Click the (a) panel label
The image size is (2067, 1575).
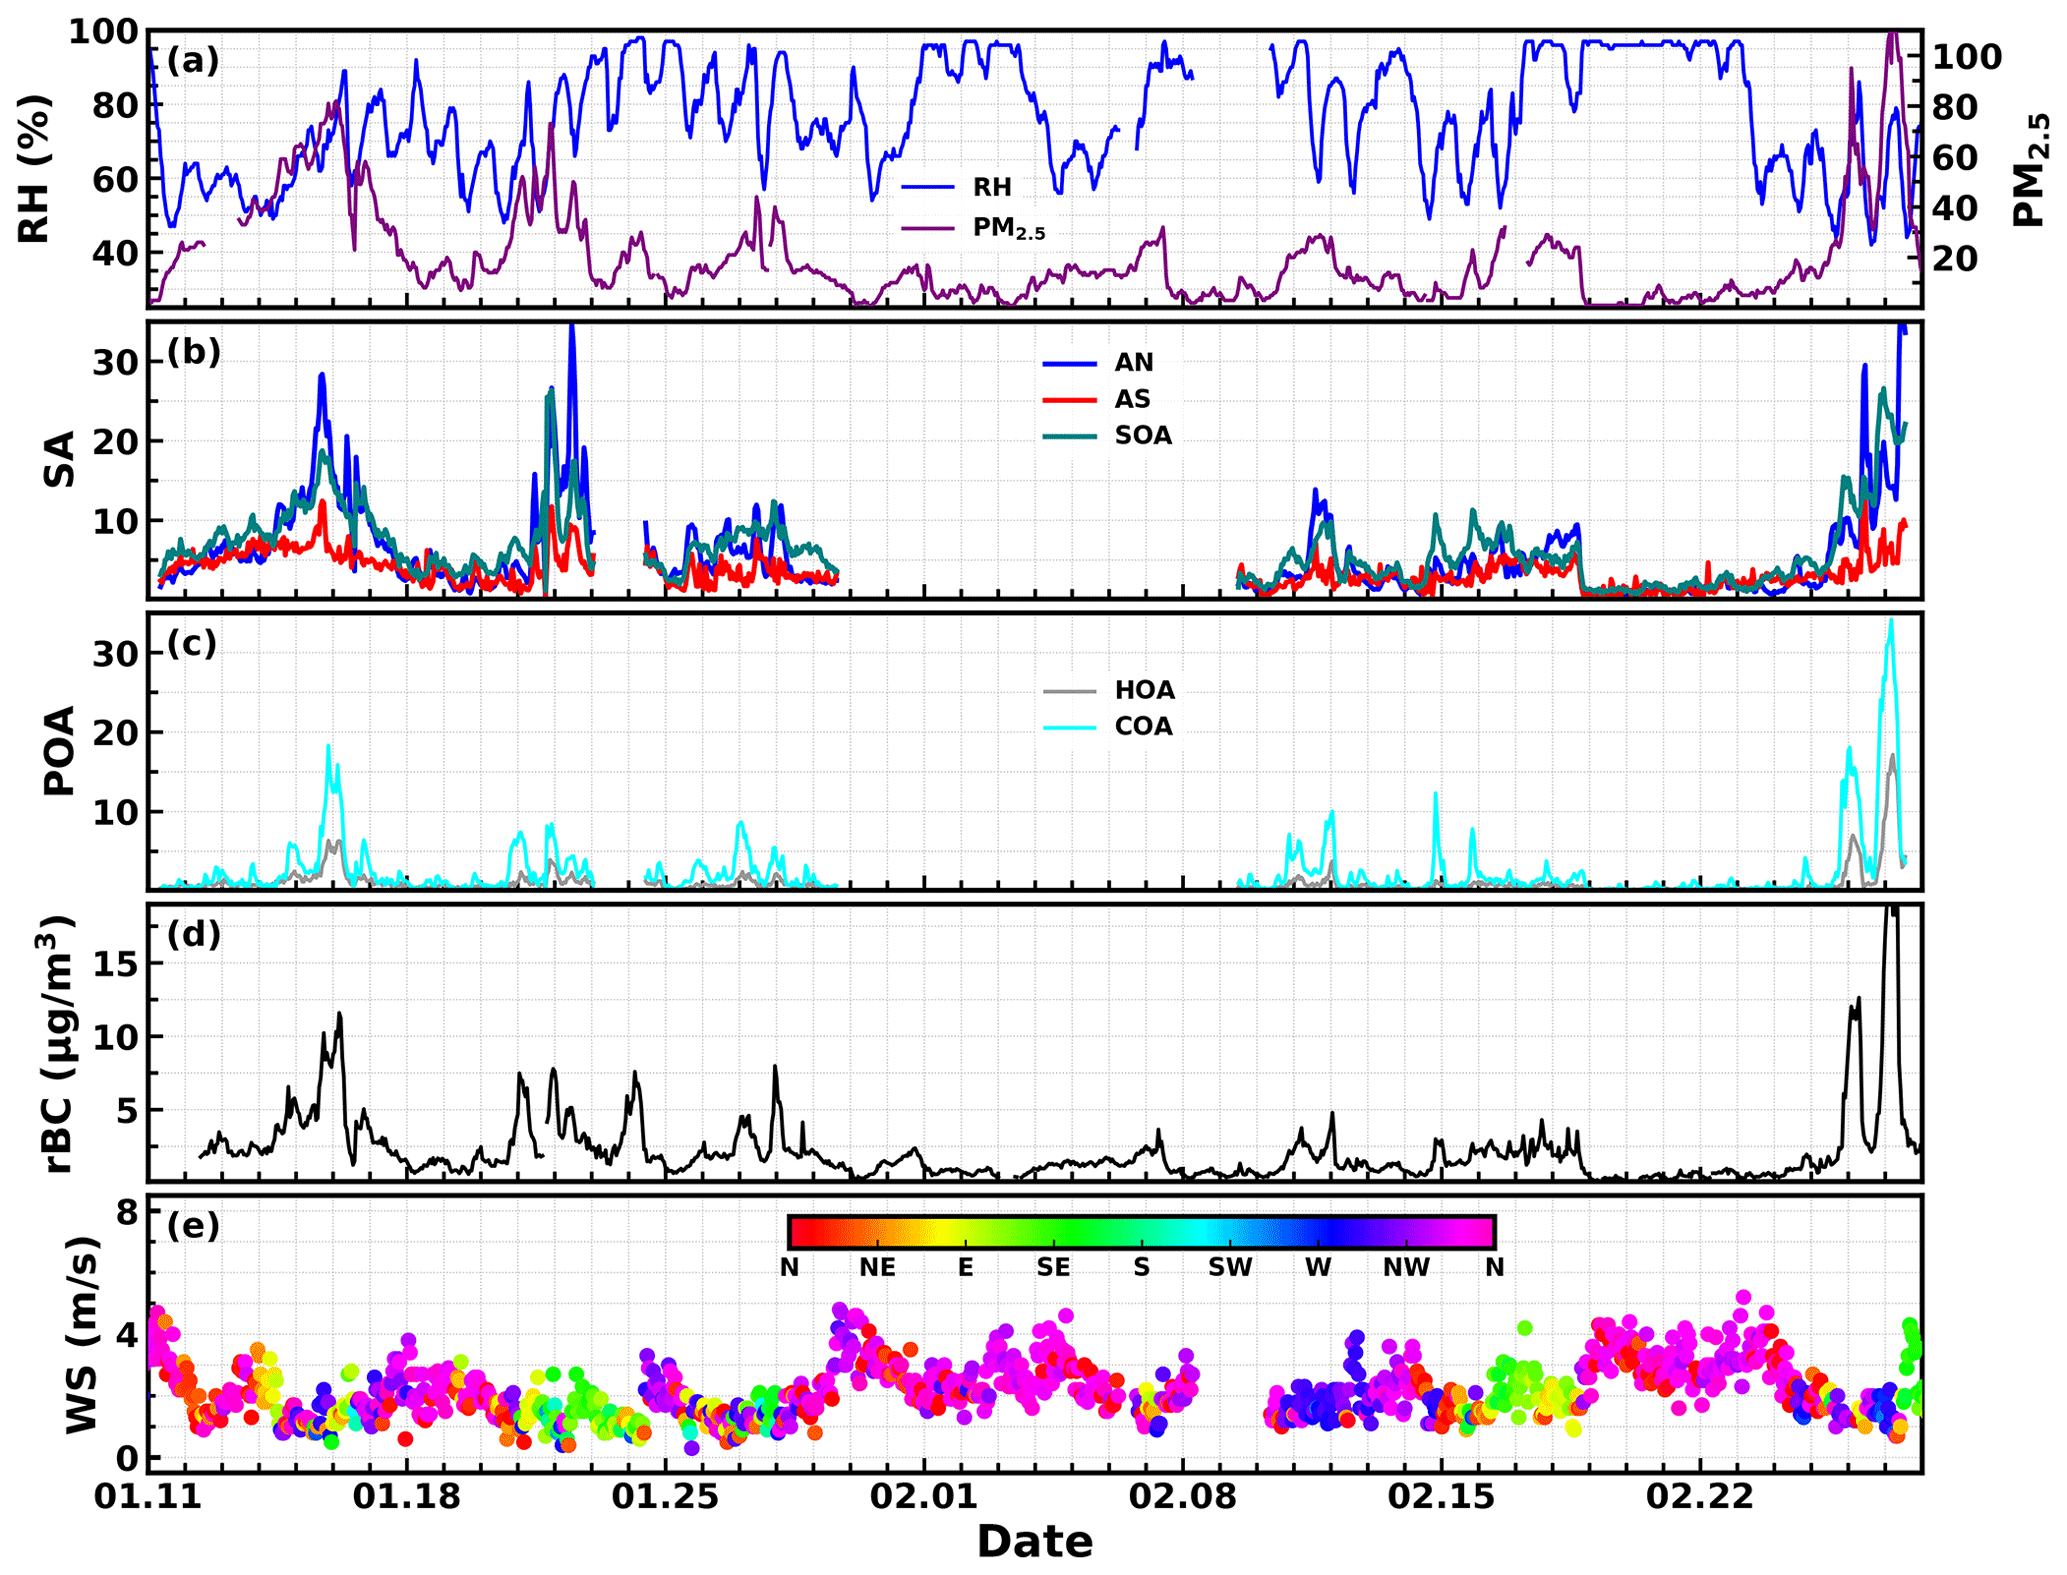192,61
